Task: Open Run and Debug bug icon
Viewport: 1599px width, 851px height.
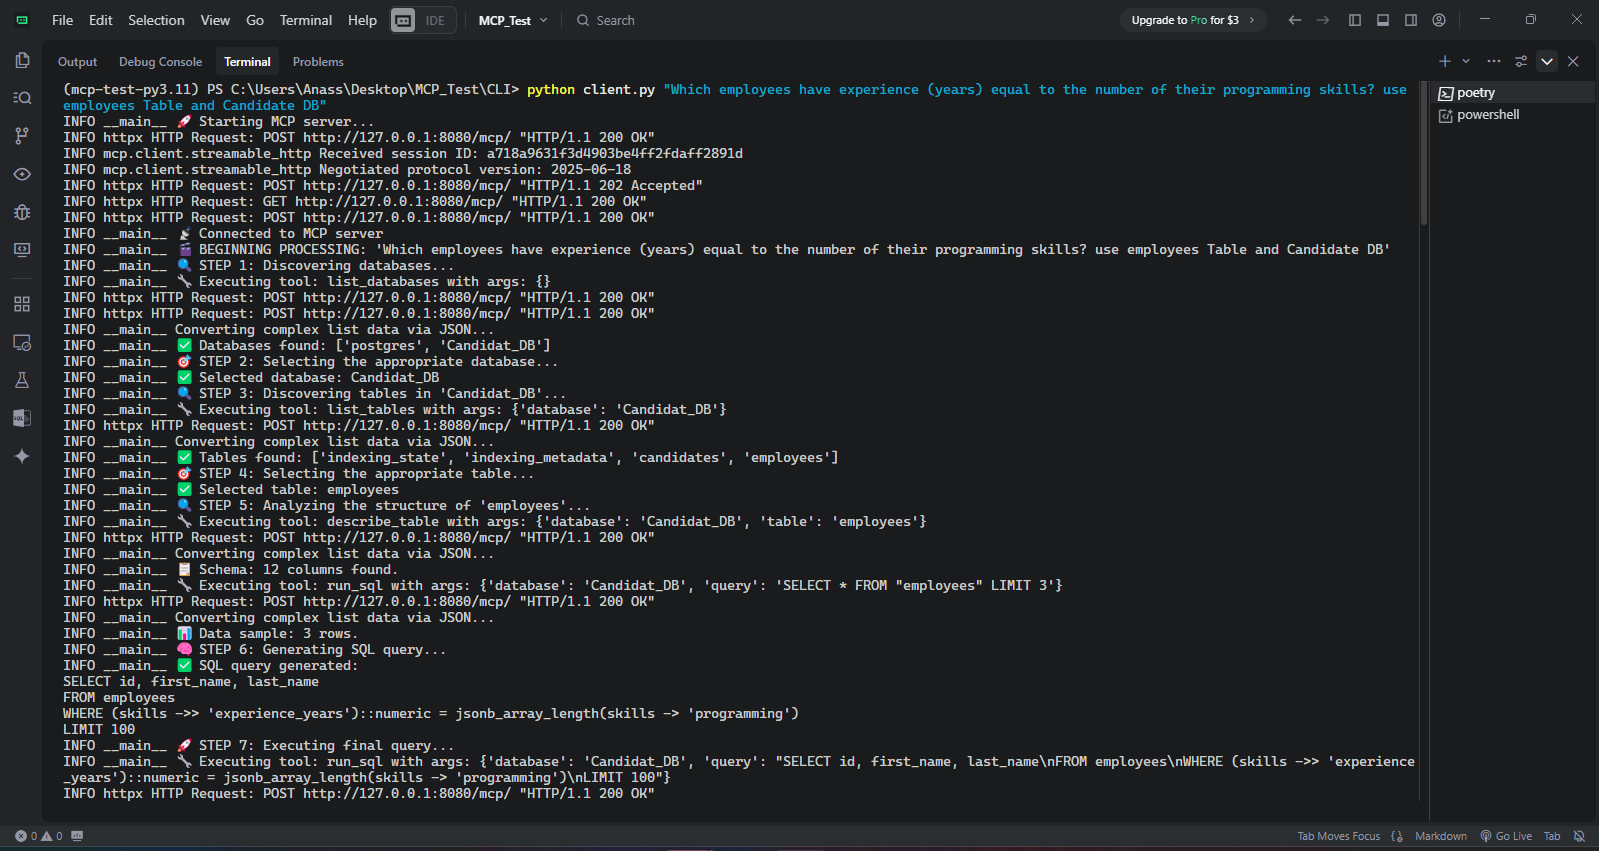Action: pos(22,212)
